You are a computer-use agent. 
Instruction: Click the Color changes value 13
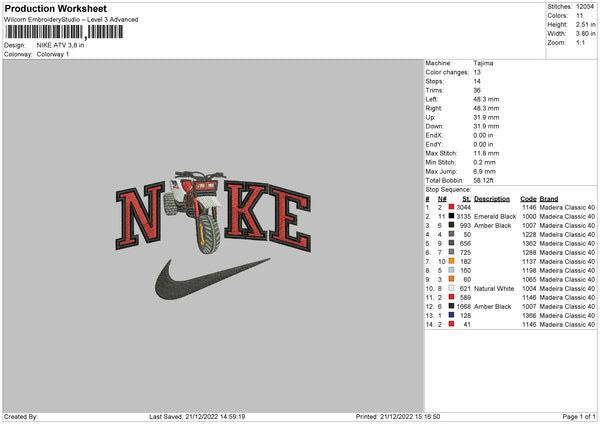[477, 72]
